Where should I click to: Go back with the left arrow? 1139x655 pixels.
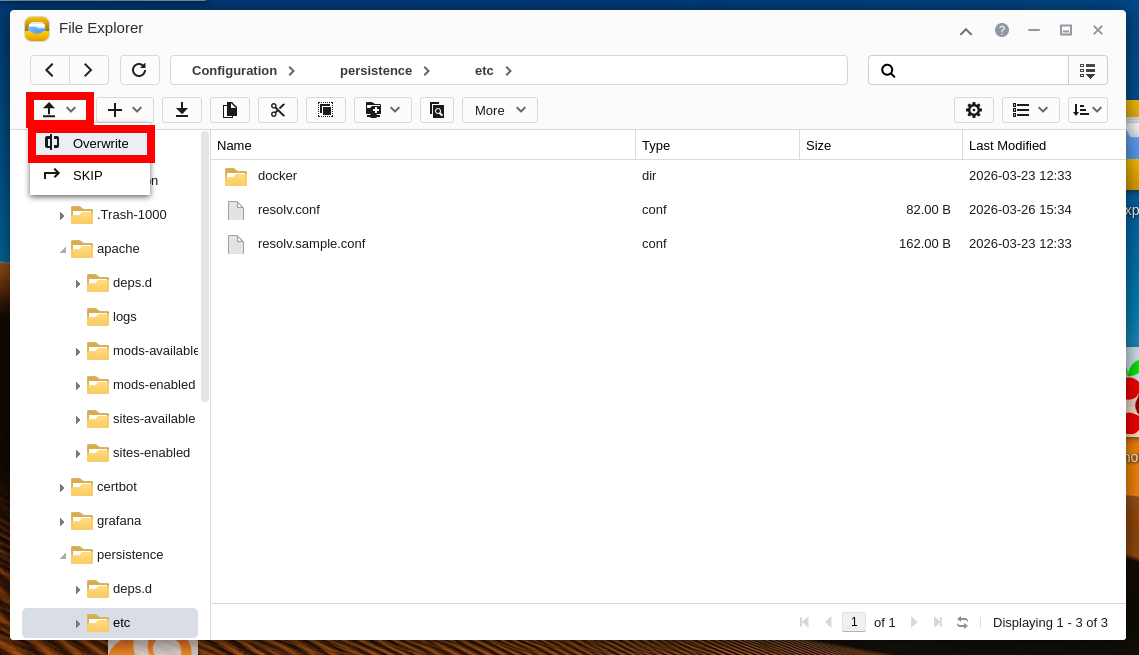50,70
